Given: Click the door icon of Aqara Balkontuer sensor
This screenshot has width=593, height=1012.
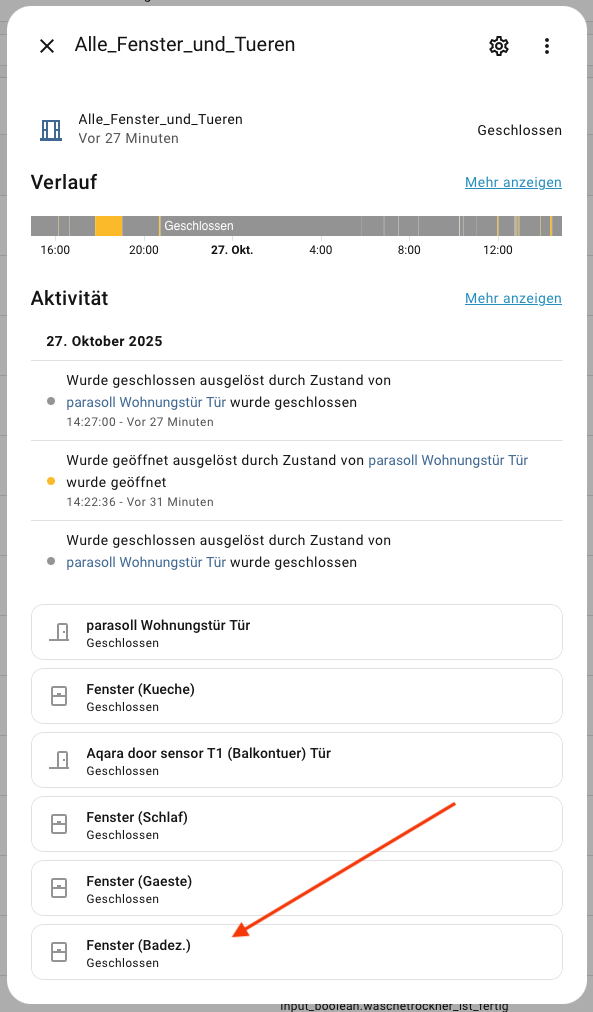Looking at the screenshot, I should (x=59, y=760).
